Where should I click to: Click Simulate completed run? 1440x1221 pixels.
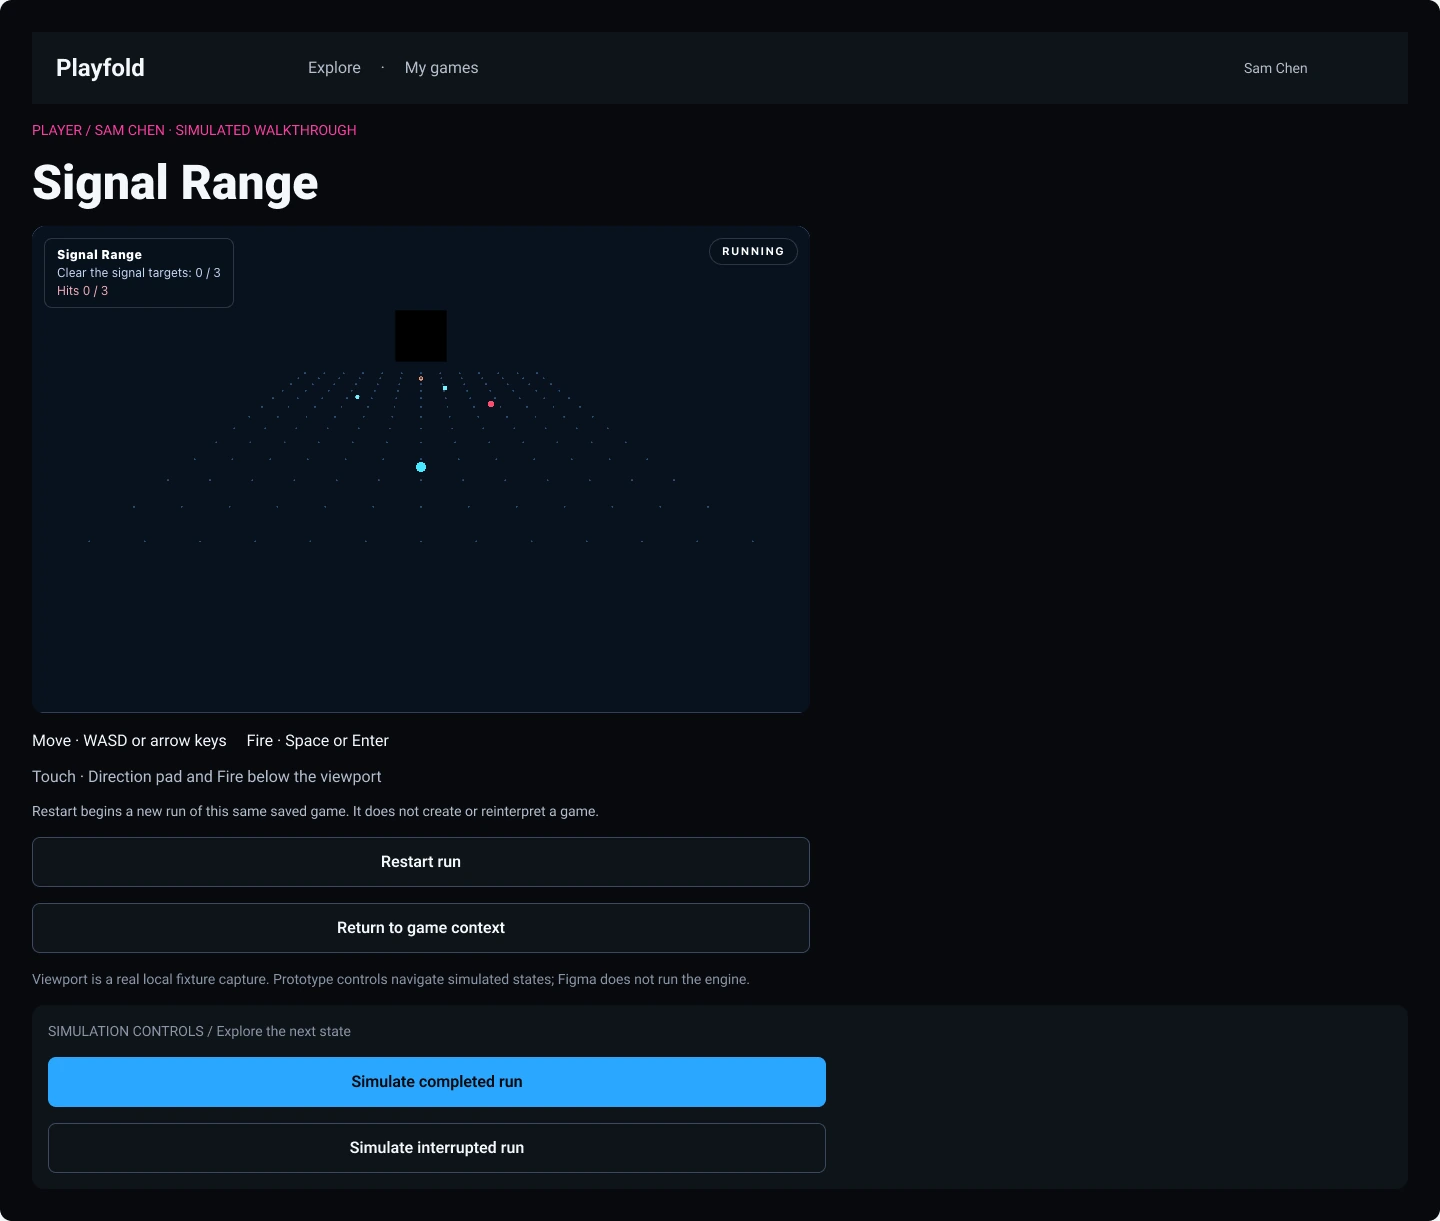[x=437, y=1082]
